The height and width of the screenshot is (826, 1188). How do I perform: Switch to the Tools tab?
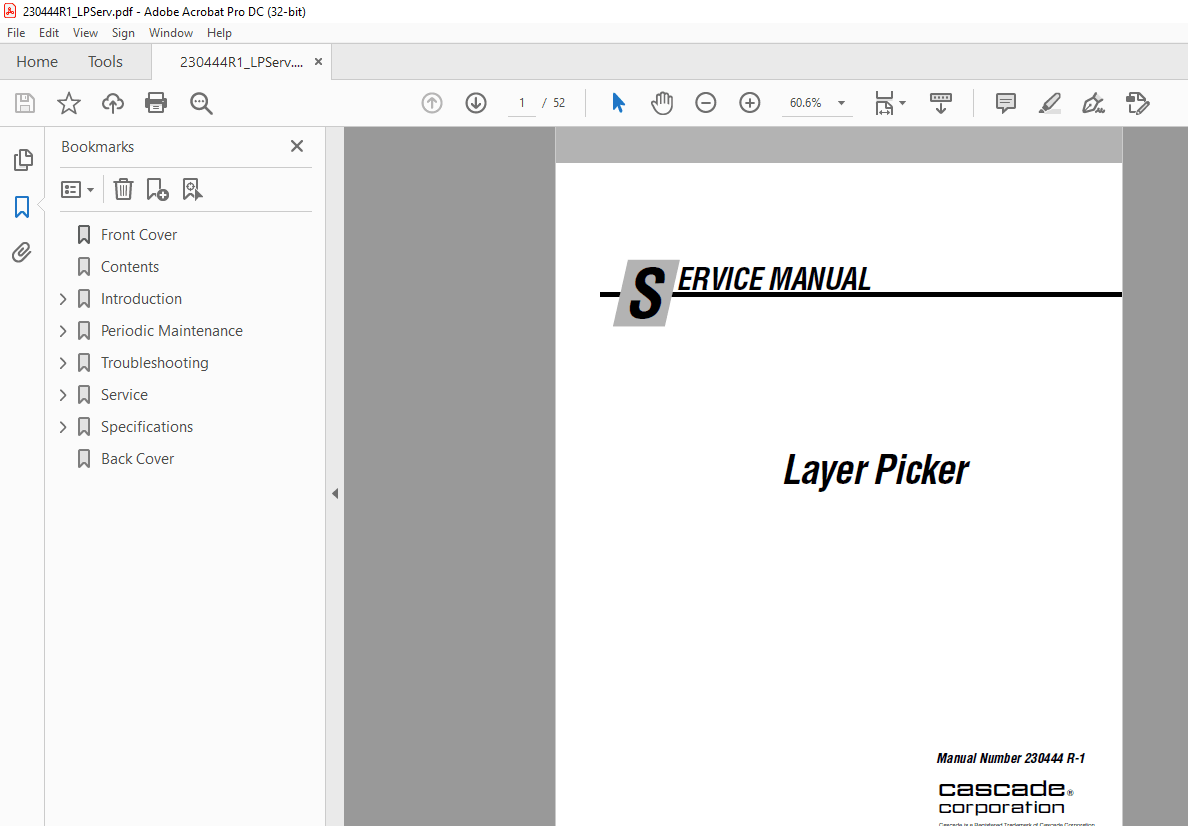(x=104, y=61)
